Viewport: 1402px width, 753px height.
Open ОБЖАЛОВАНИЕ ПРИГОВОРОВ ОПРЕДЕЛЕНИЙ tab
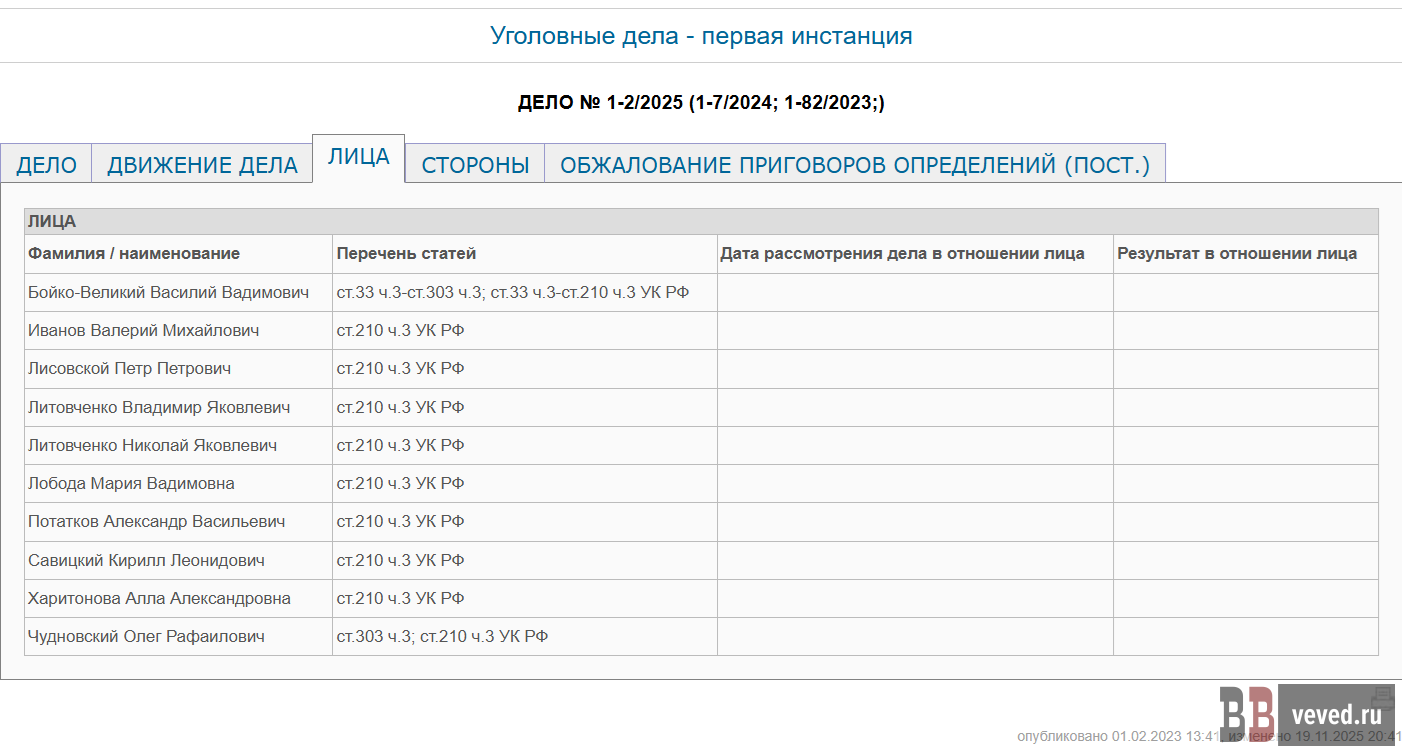[855, 165]
